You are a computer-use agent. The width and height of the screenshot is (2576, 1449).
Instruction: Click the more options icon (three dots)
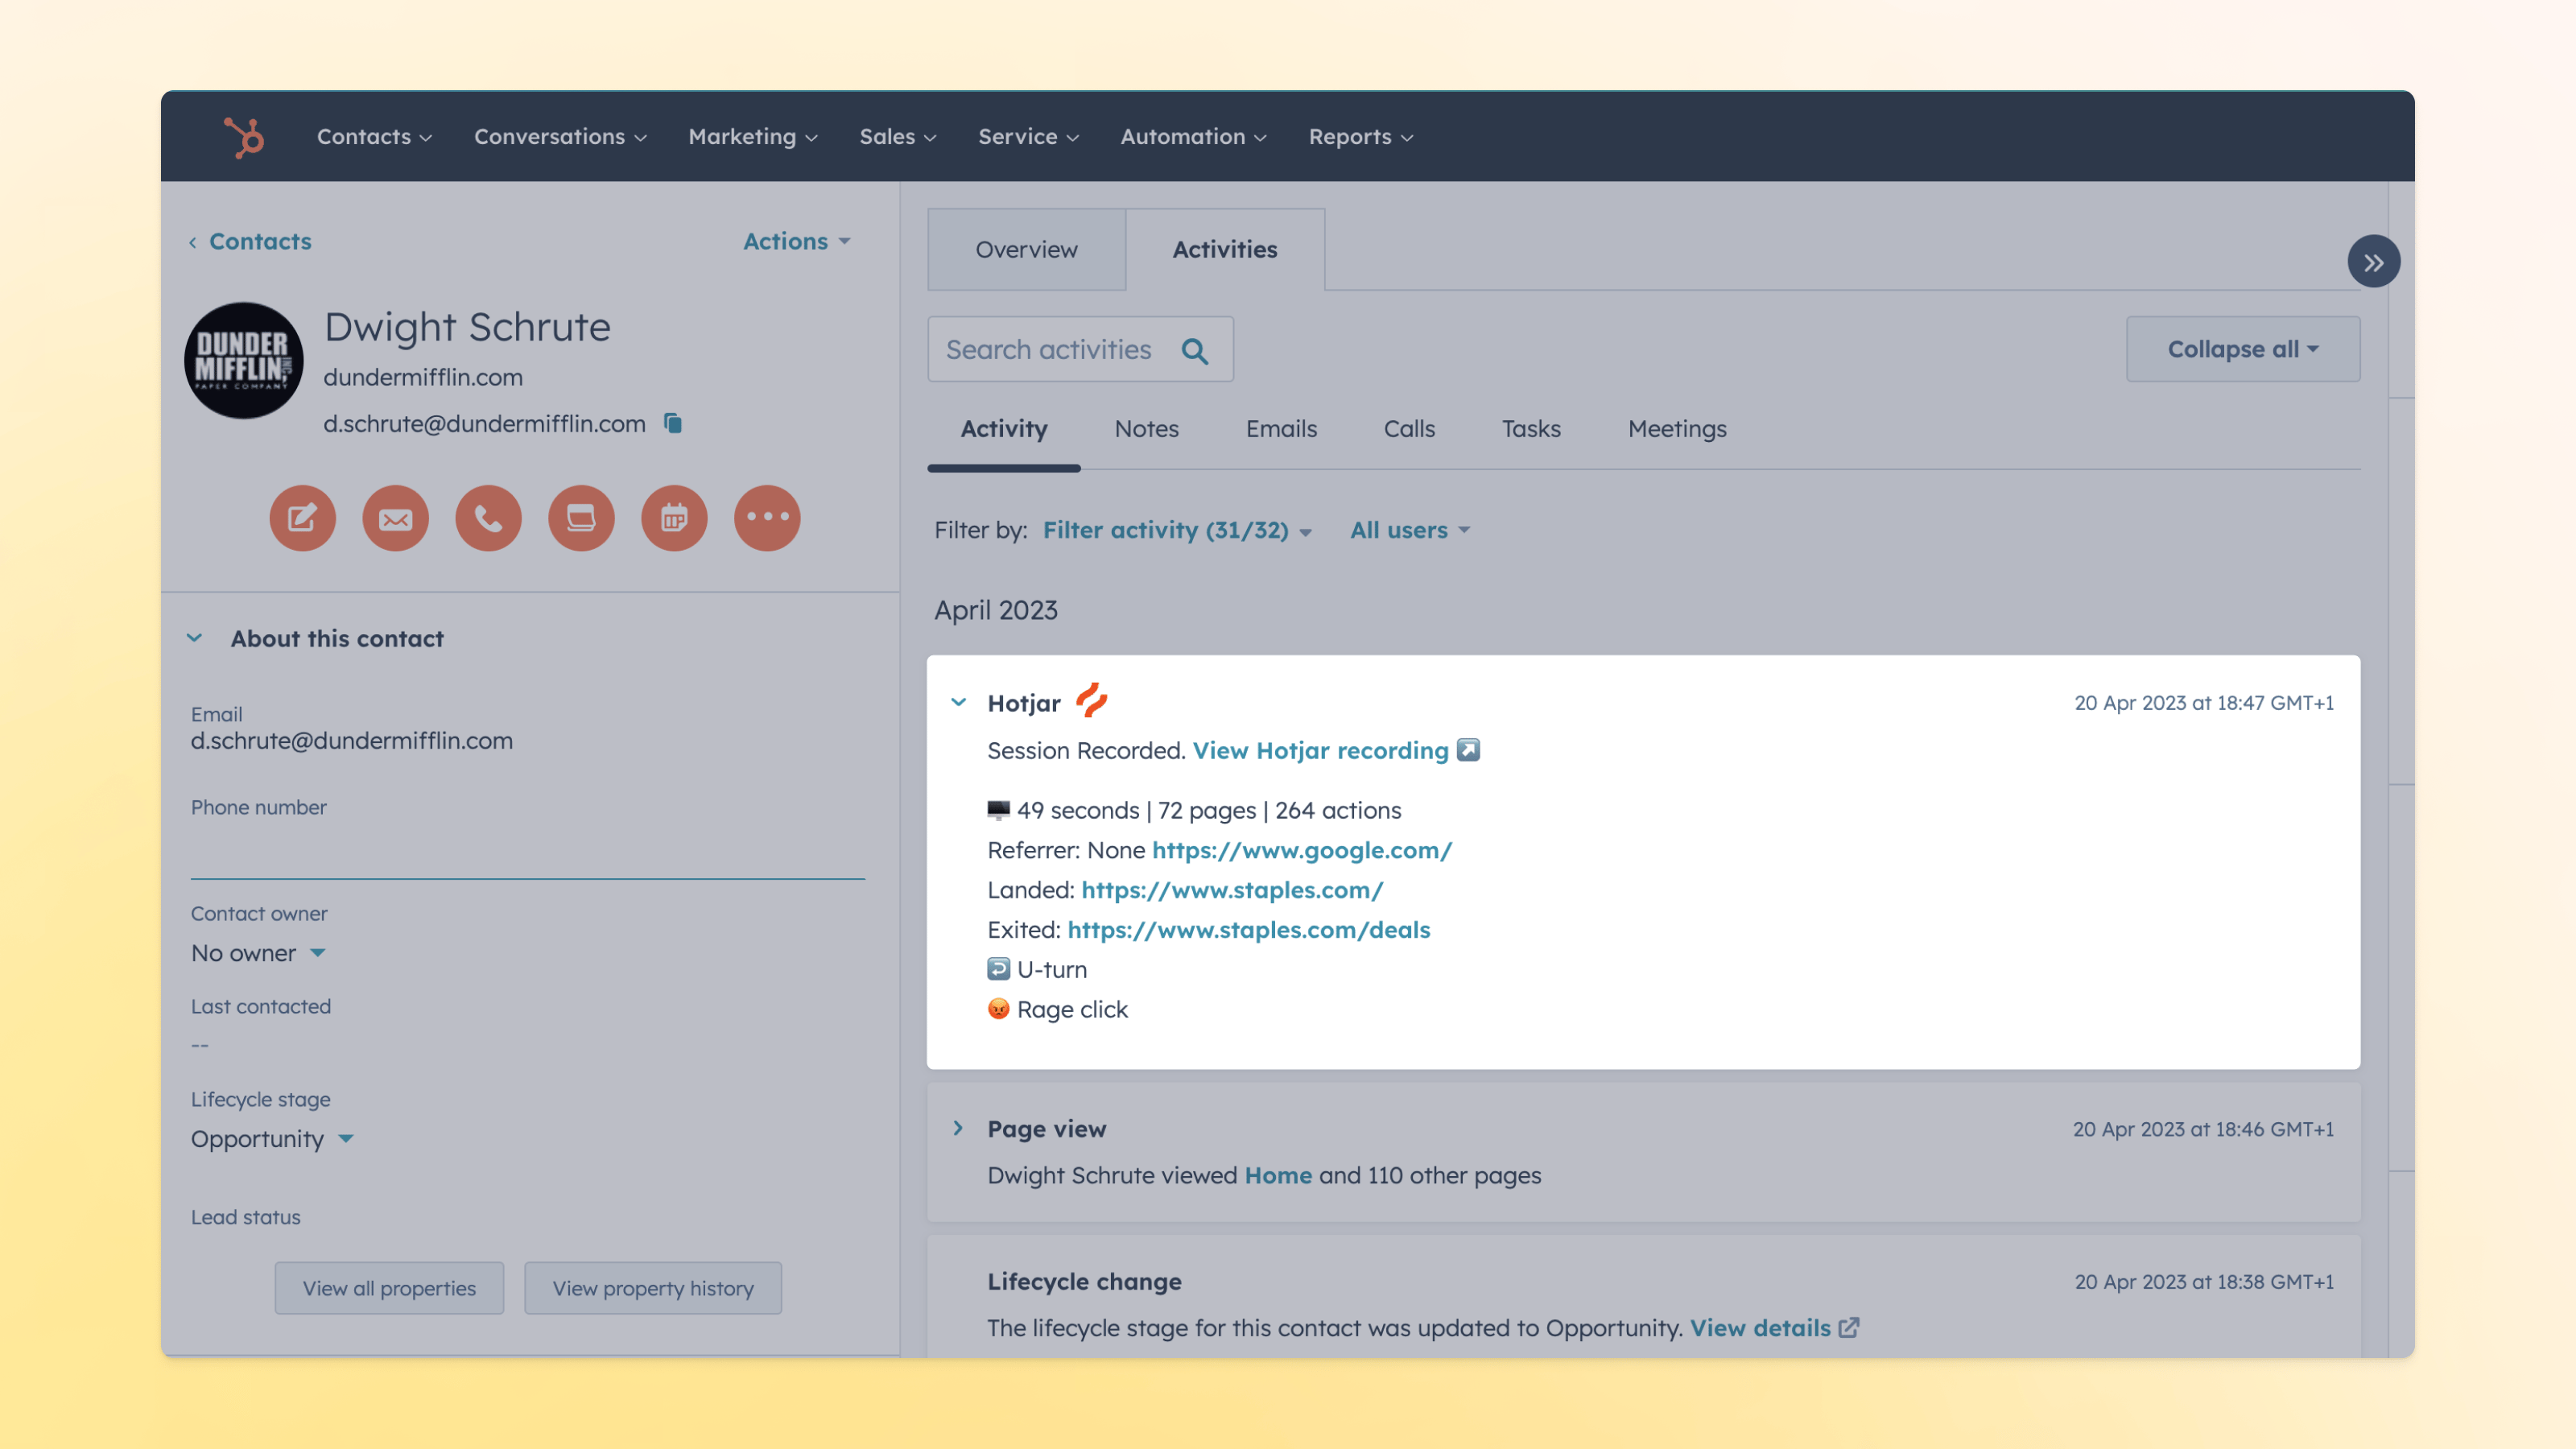click(766, 517)
